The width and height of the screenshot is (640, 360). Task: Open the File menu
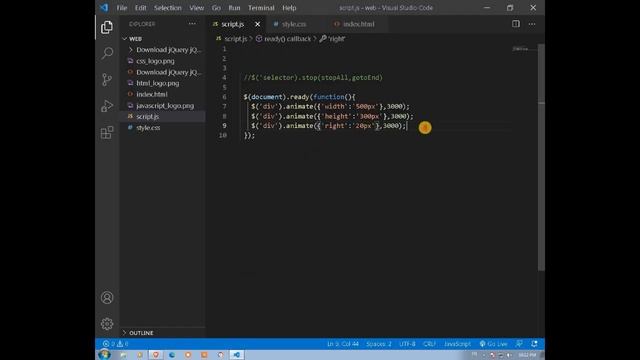pyautogui.click(x=122, y=8)
